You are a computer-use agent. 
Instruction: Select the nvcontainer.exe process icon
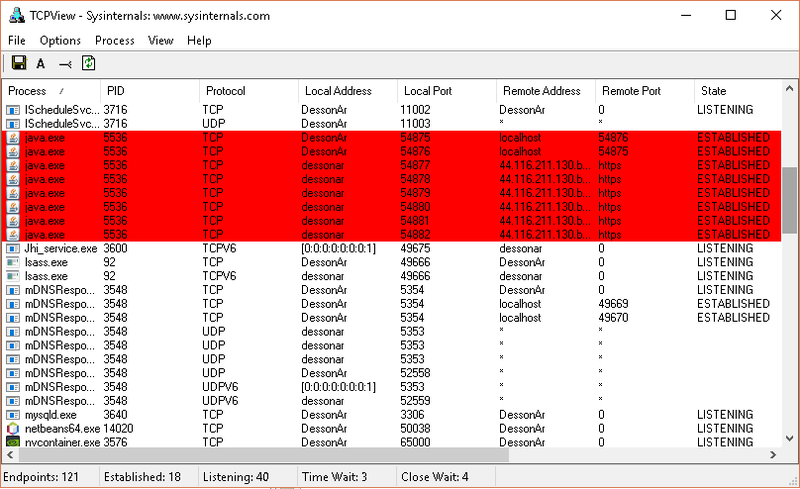(x=13, y=442)
